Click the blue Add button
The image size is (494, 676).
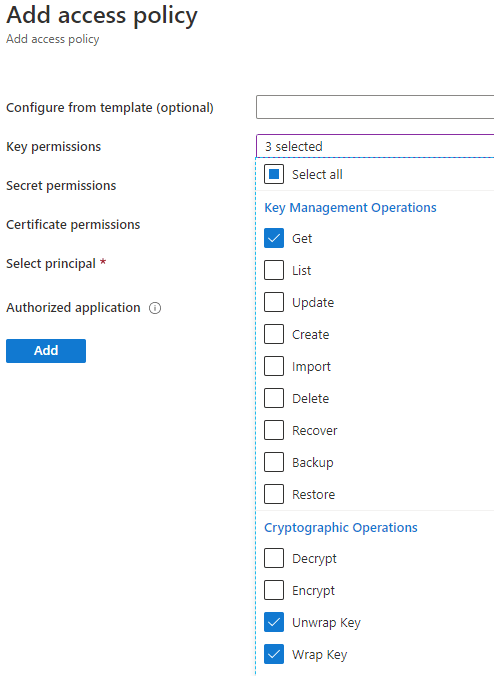point(46,351)
